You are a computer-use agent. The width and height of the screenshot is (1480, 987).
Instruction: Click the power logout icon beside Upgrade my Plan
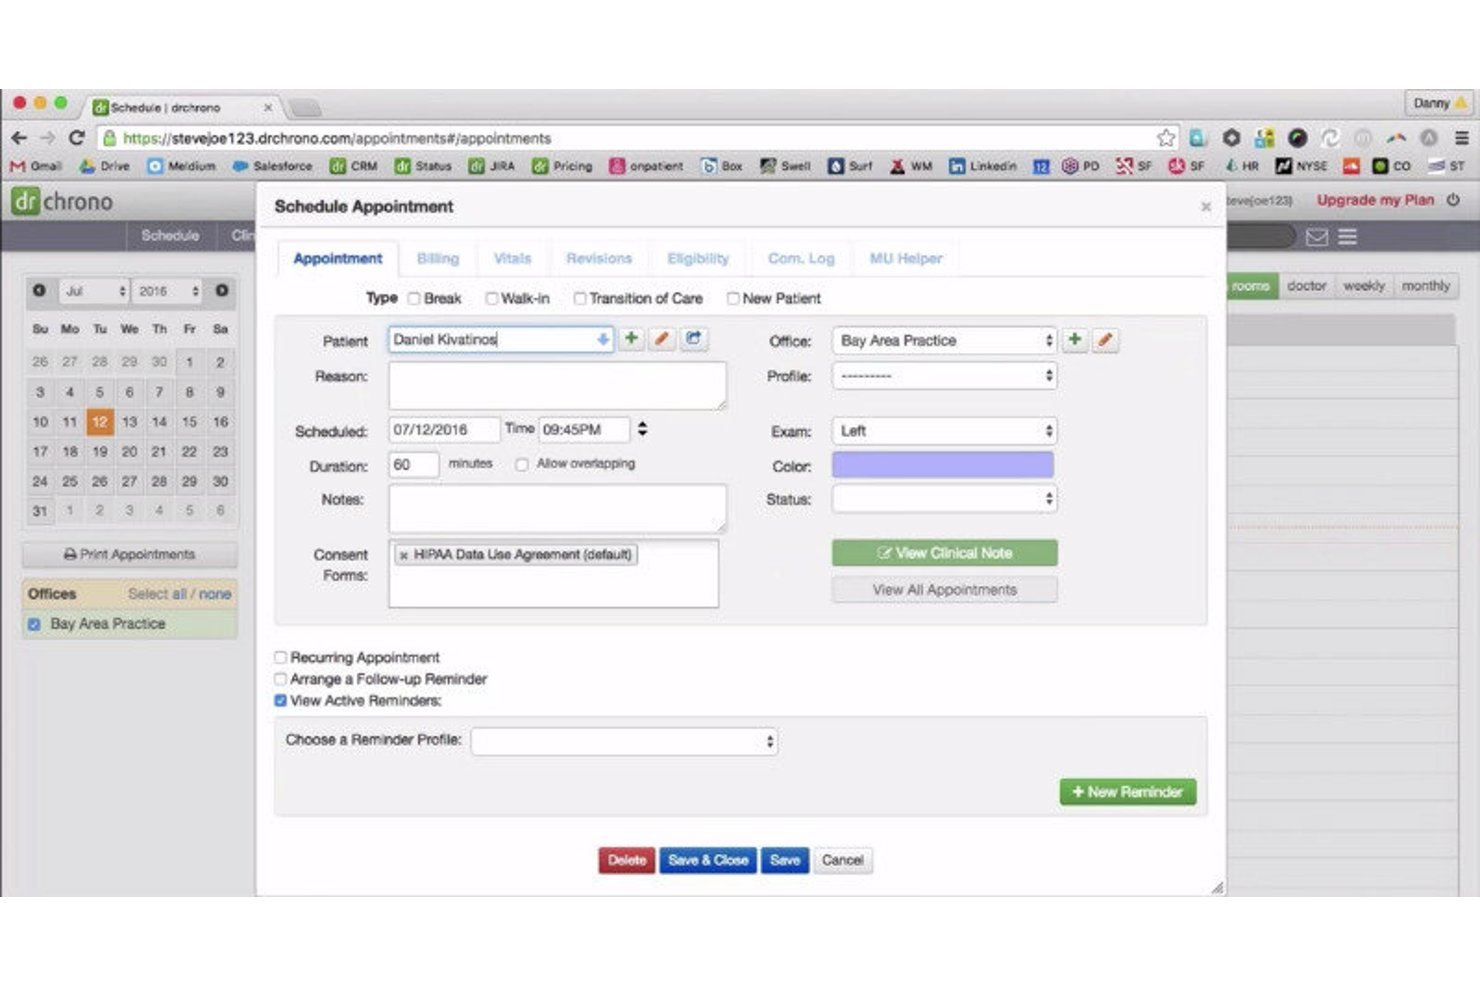click(1453, 200)
